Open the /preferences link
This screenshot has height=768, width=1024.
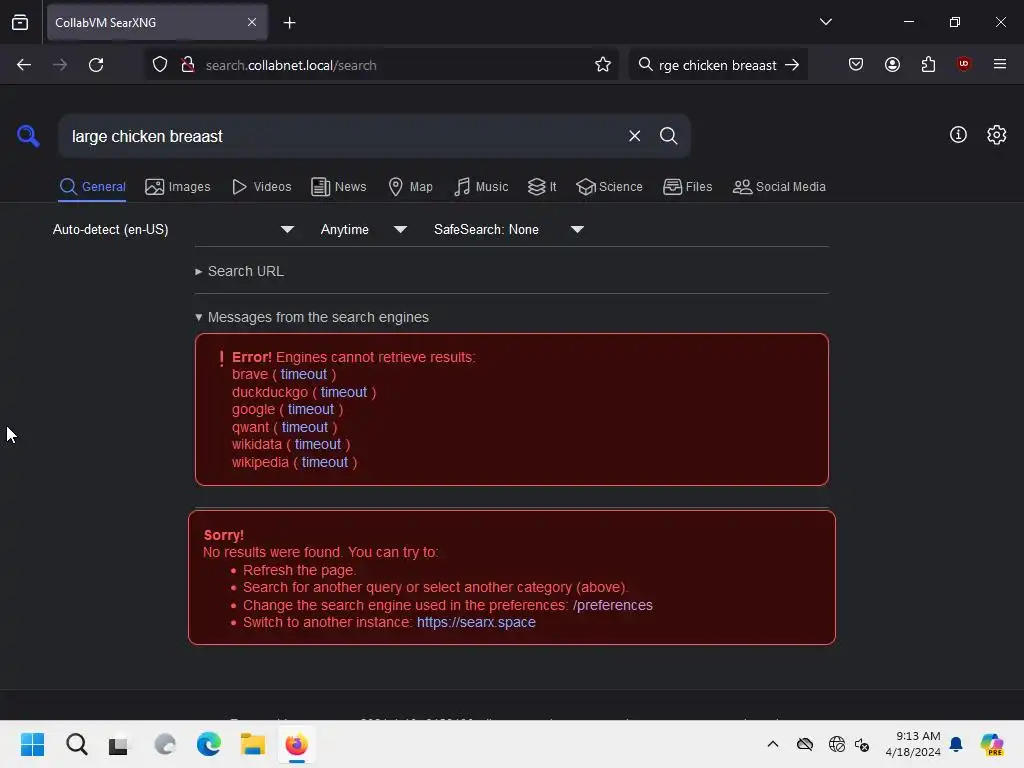[x=613, y=605]
